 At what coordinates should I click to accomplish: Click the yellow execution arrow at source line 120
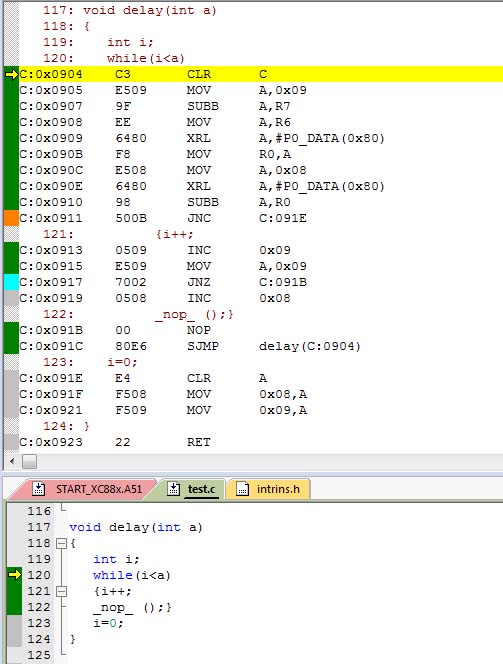[14, 575]
